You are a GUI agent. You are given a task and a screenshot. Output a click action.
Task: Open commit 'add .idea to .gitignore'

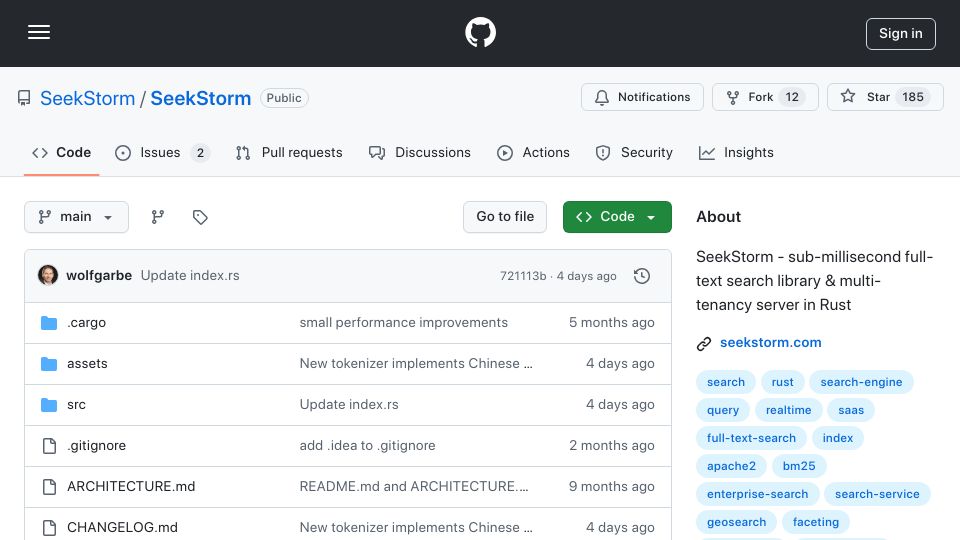point(367,446)
